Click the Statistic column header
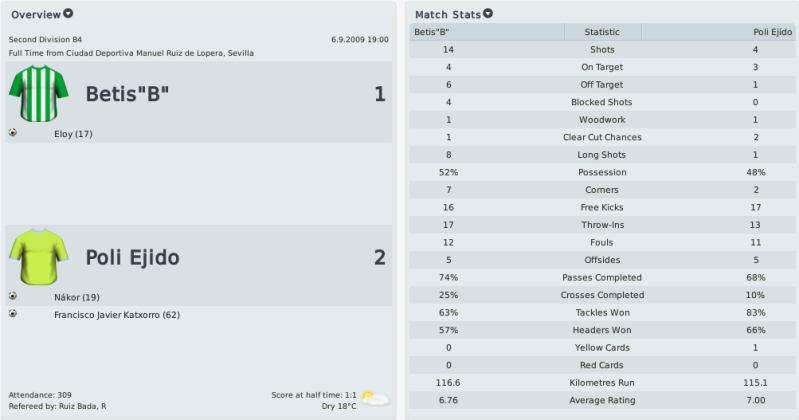 602,32
